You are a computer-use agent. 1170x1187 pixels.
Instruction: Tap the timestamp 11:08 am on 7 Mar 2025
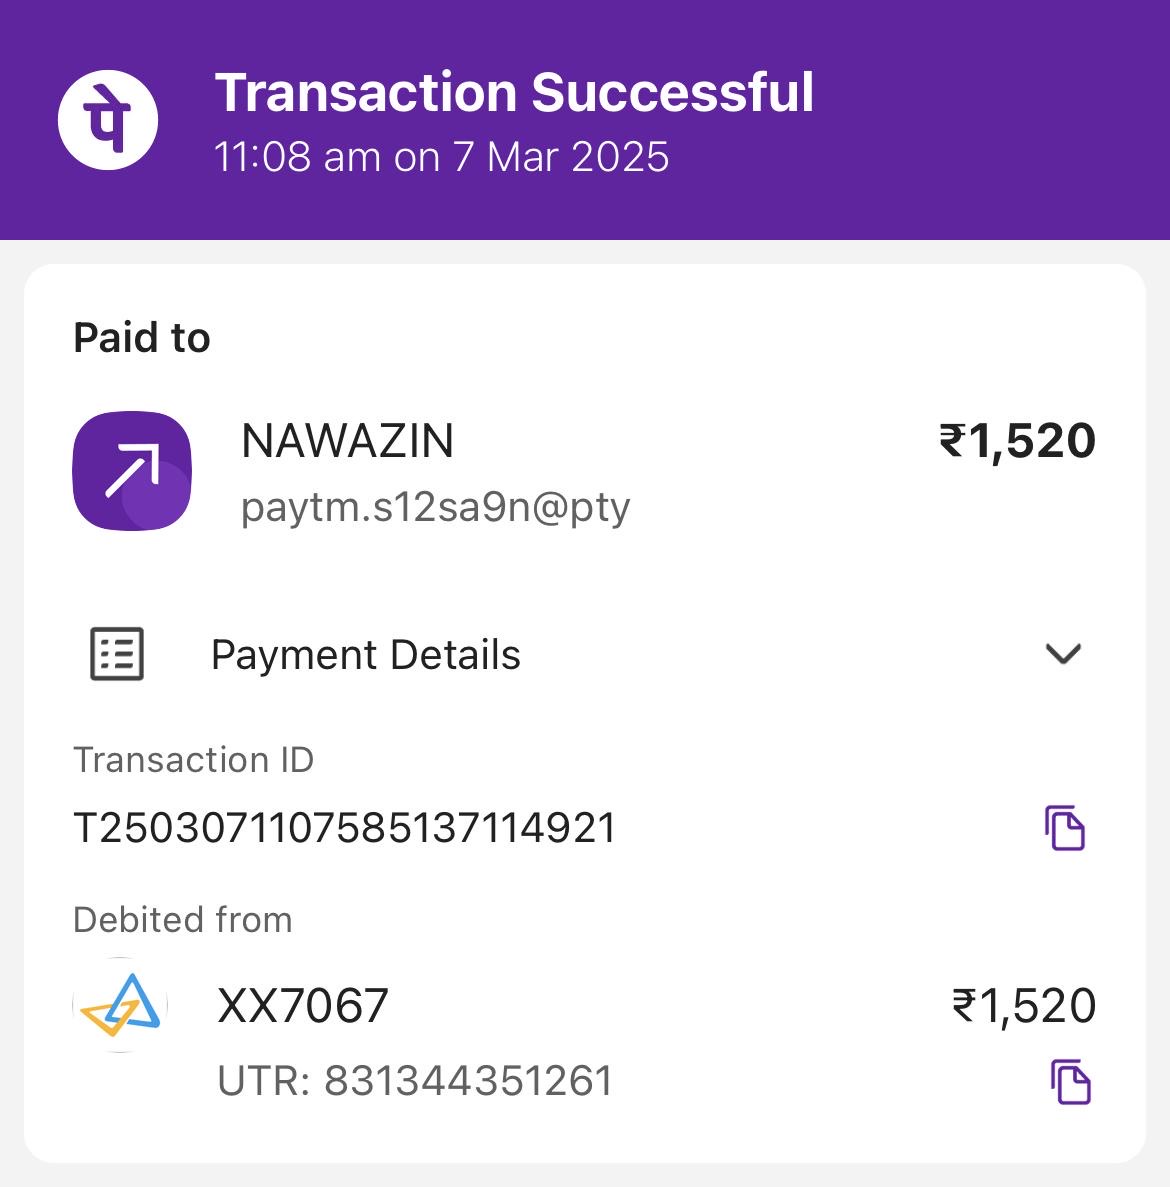point(441,157)
